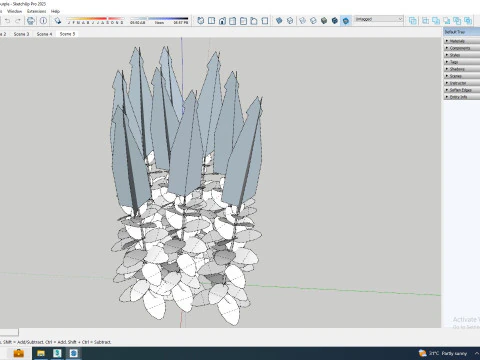Screen dimensions: 480x360
Task: Select the Scene 5 tab
Action: coord(67,34)
